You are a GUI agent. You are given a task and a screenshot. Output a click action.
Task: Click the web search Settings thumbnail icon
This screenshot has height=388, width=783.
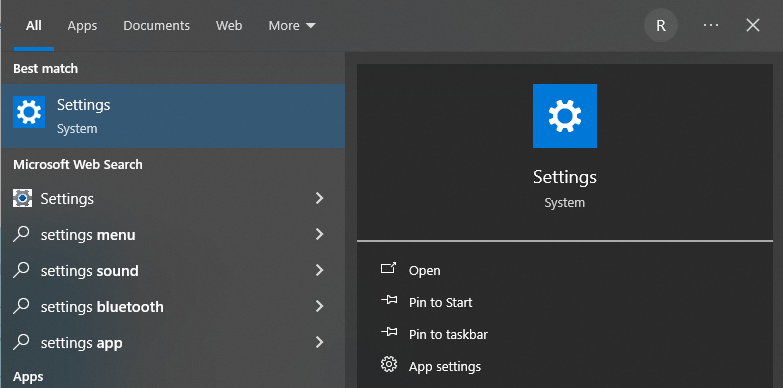[x=22, y=198]
